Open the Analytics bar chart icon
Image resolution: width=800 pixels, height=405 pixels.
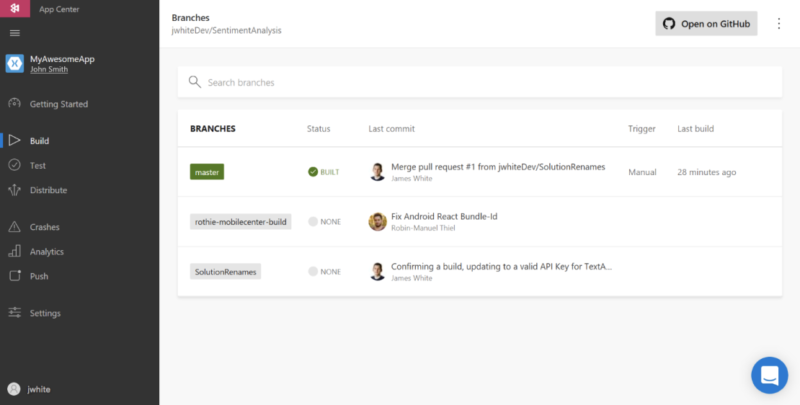14,251
